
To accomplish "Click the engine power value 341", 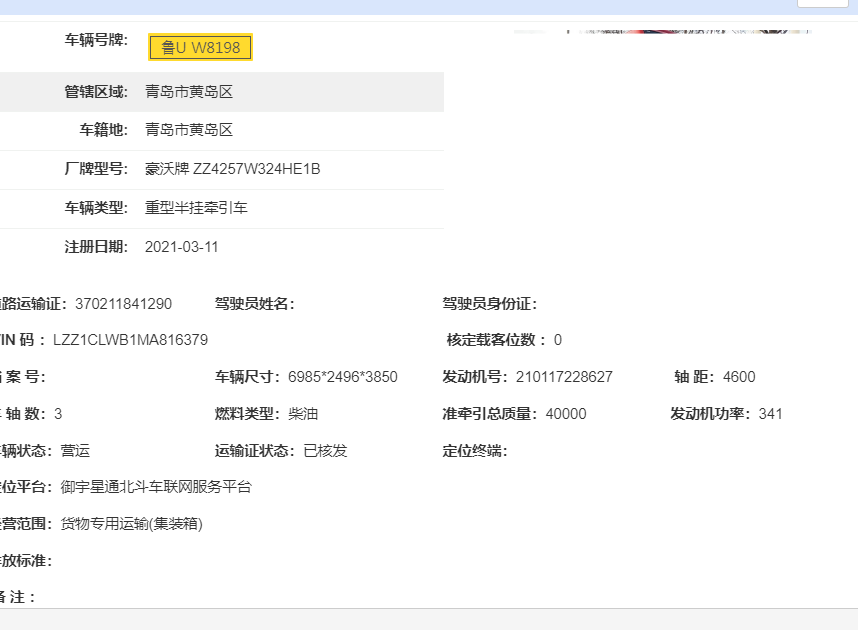I will [770, 414].
